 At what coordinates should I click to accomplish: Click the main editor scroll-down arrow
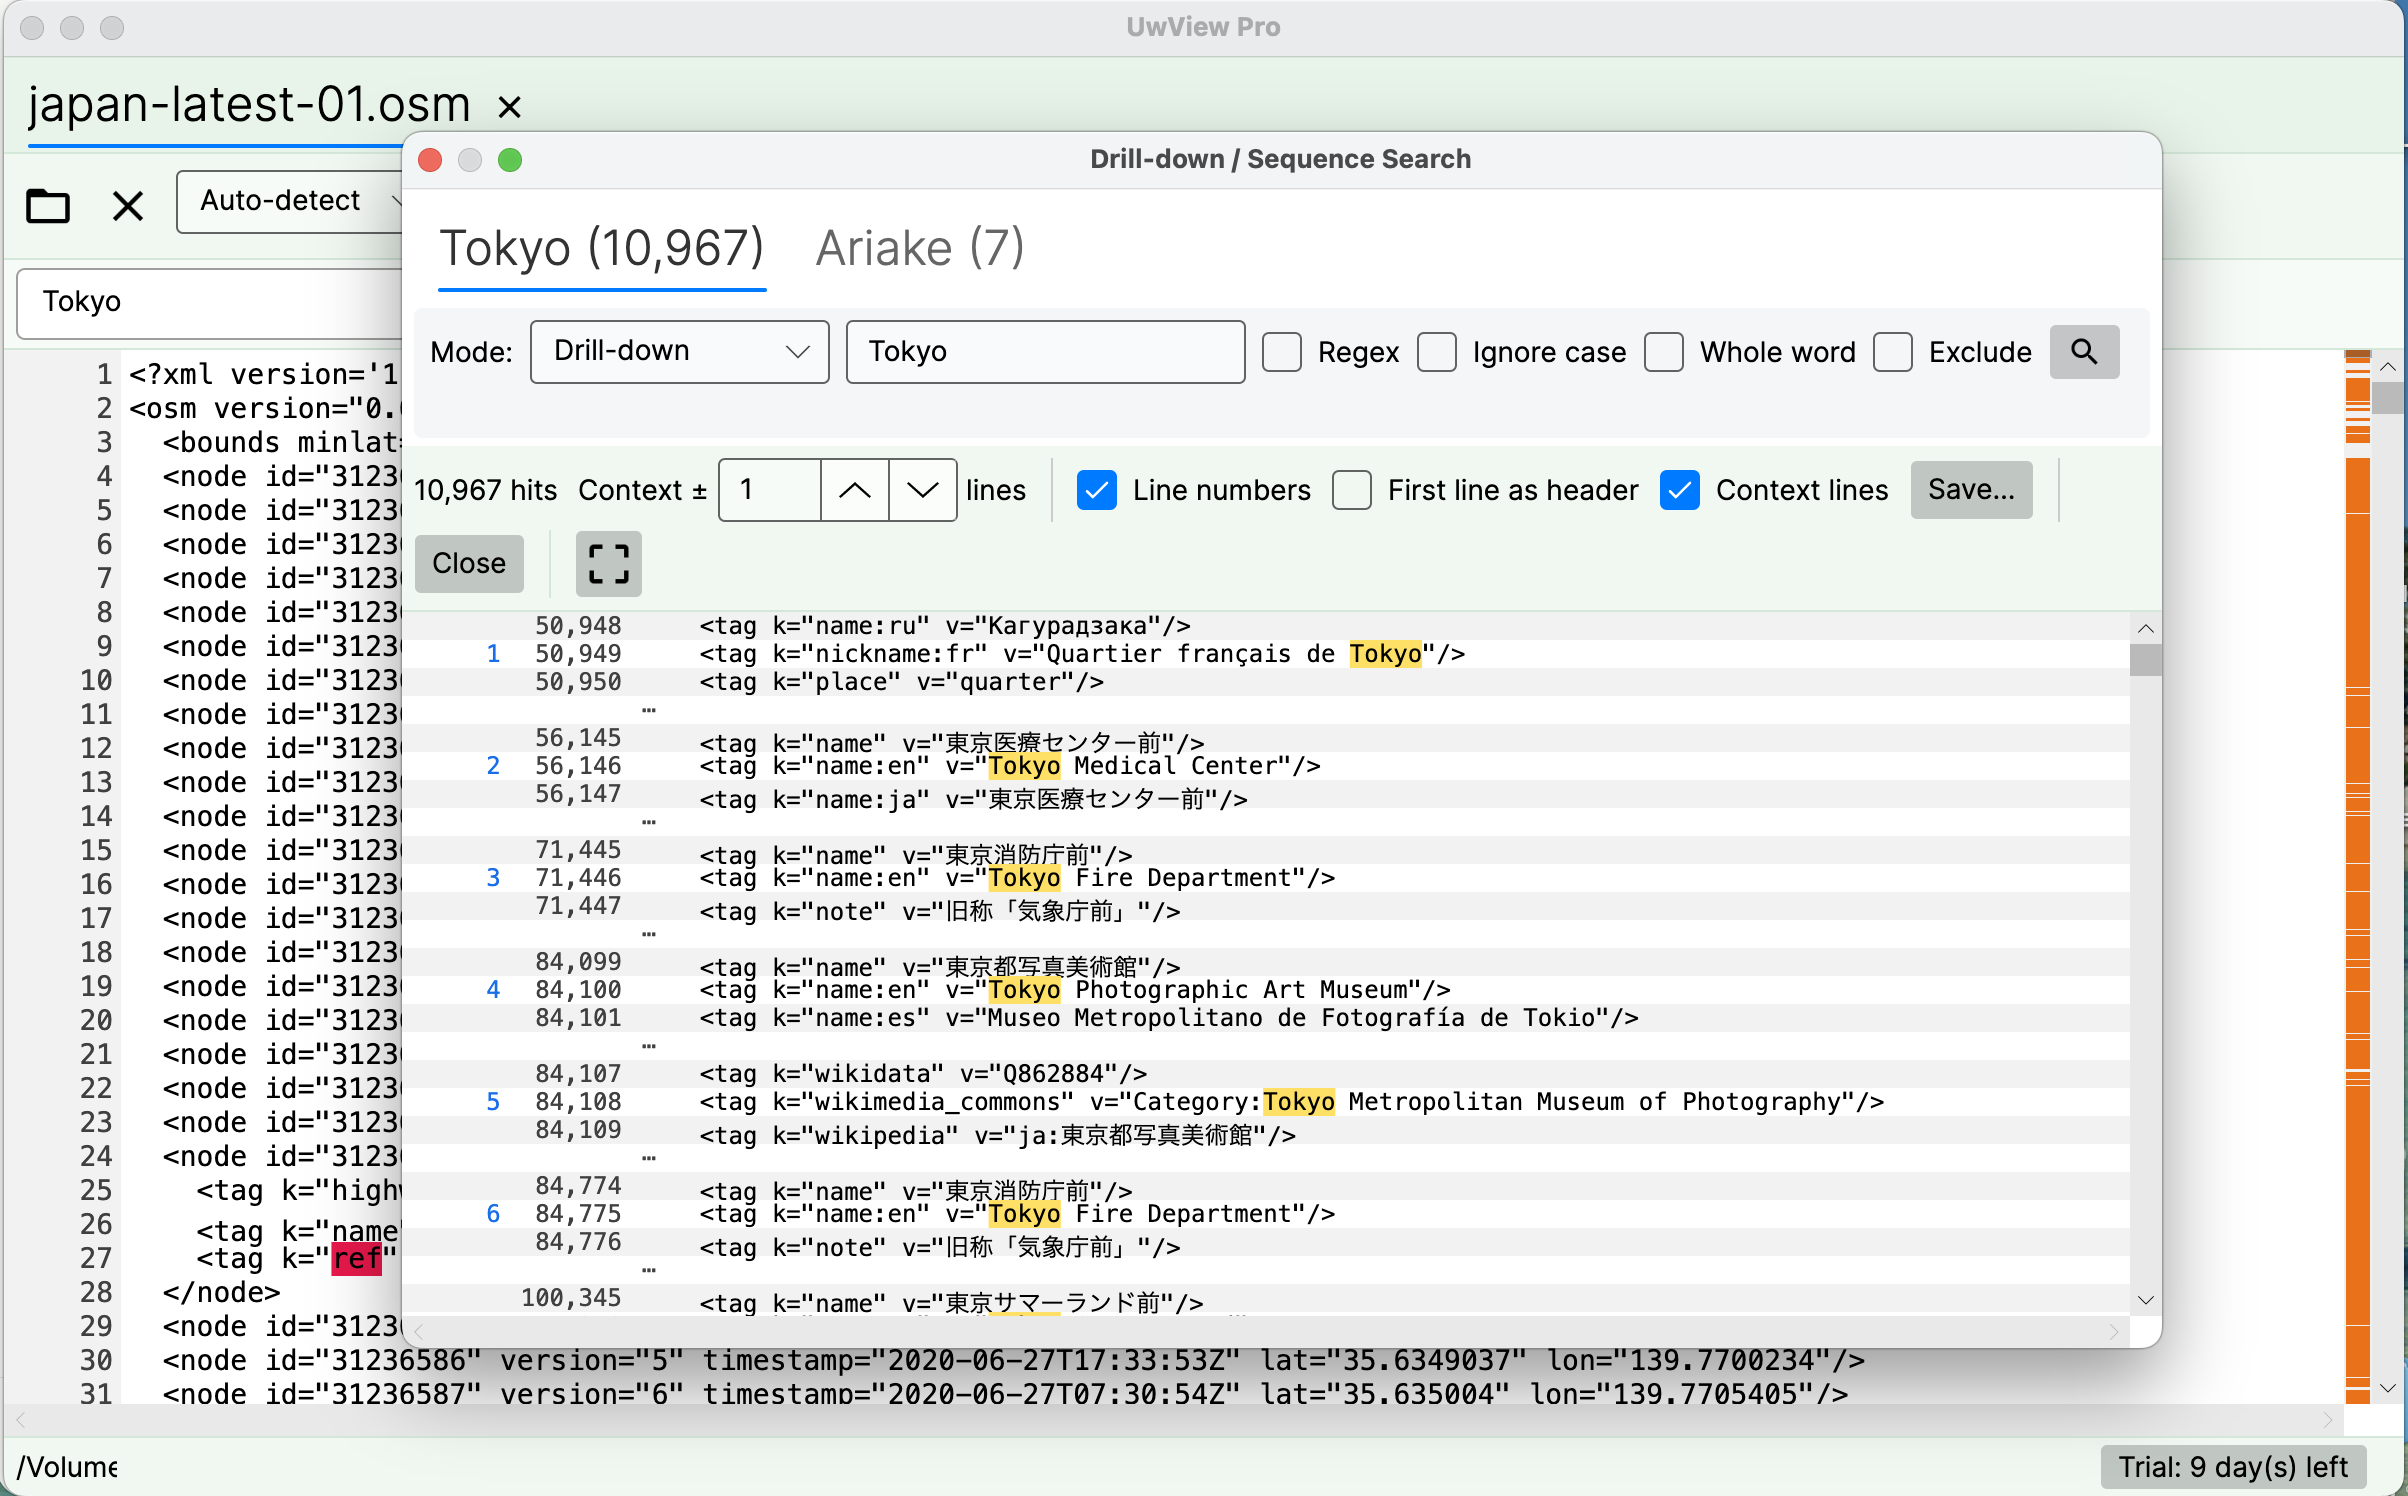pyautogui.click(x=2388, y=1388)
